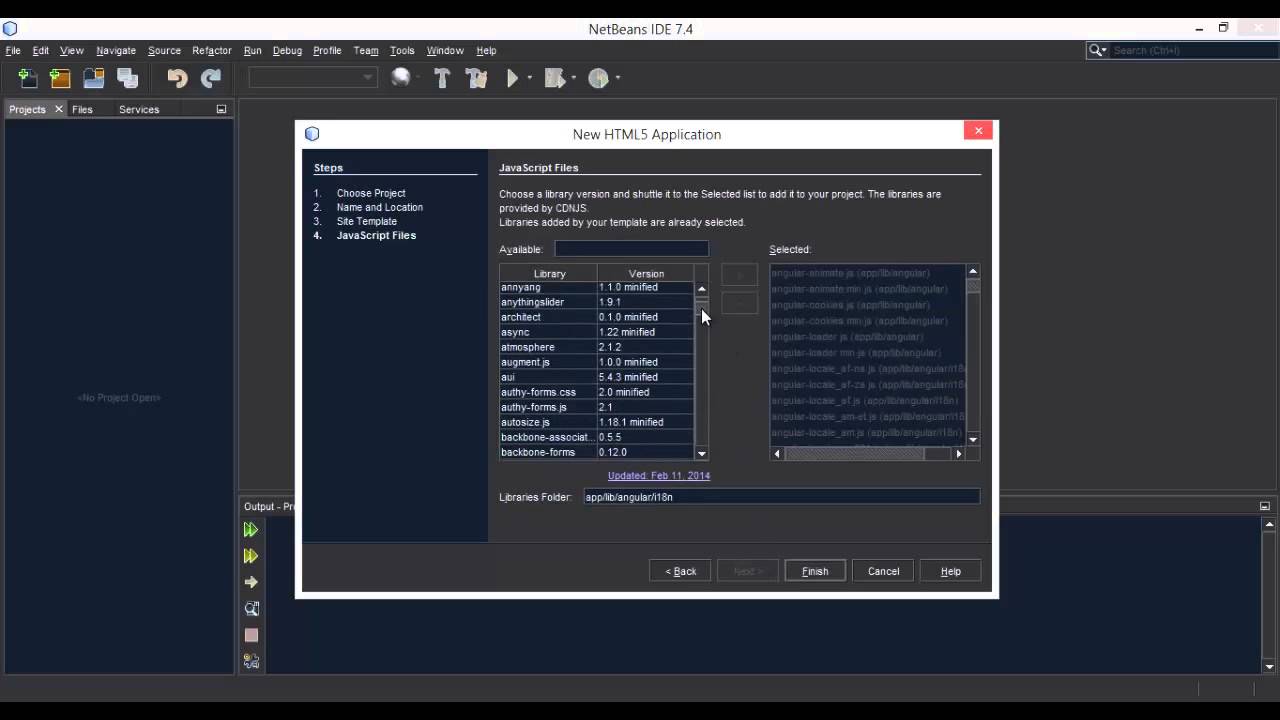
Task: Open the Profile Project dropdown arrow
Action: 618,78
